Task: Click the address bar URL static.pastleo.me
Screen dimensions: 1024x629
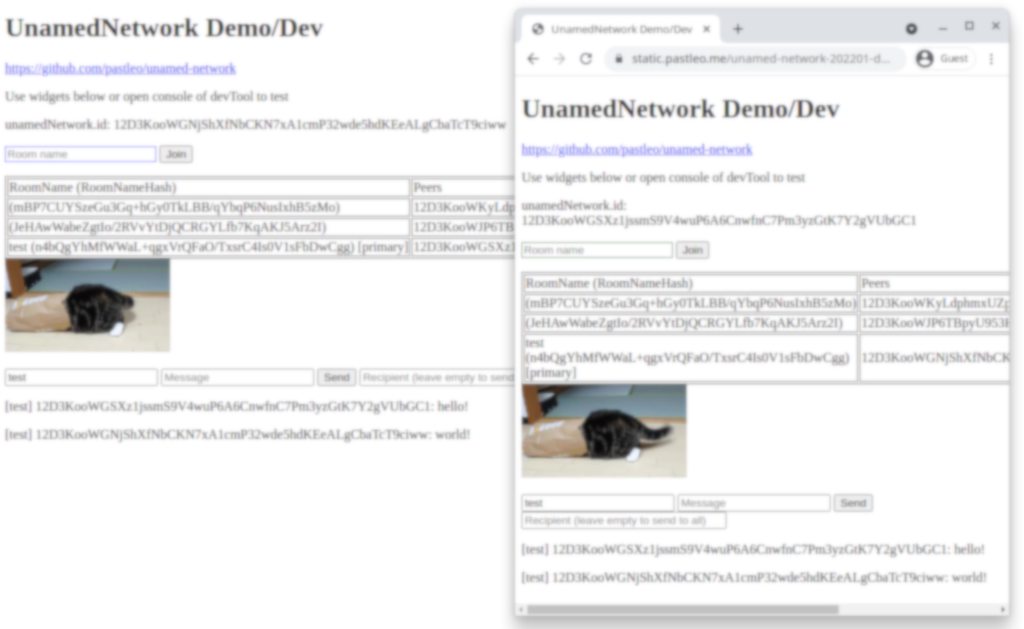Action: 760,59
